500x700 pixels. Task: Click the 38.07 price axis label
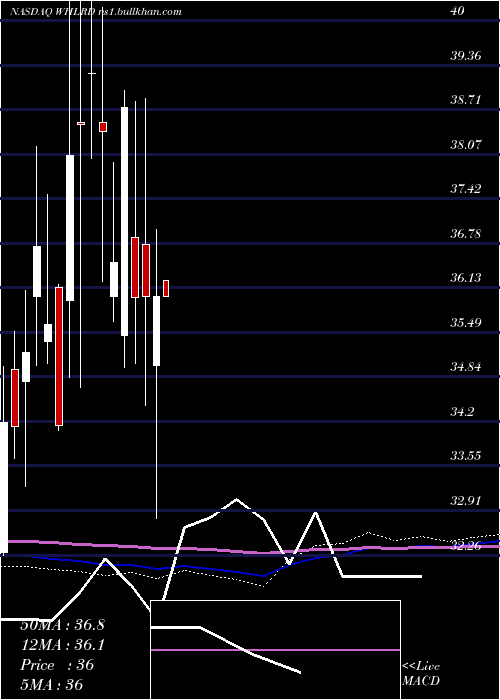point(466,144)
